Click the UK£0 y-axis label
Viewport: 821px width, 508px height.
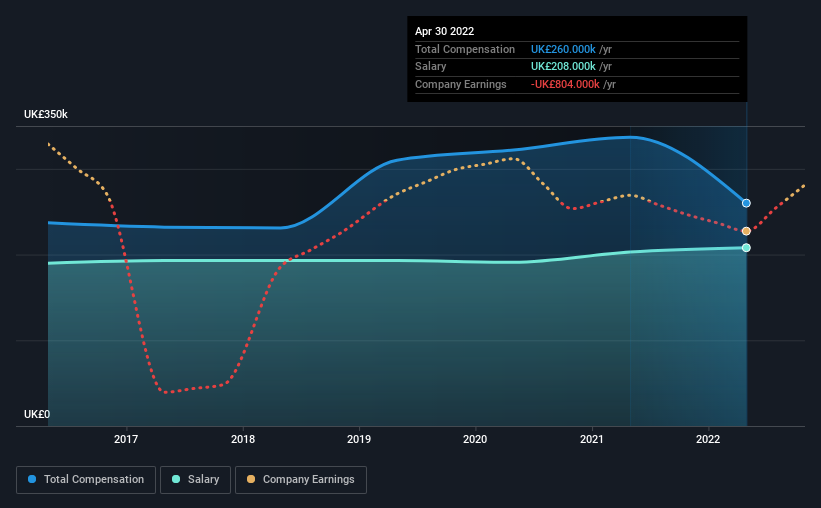(37, 414)
